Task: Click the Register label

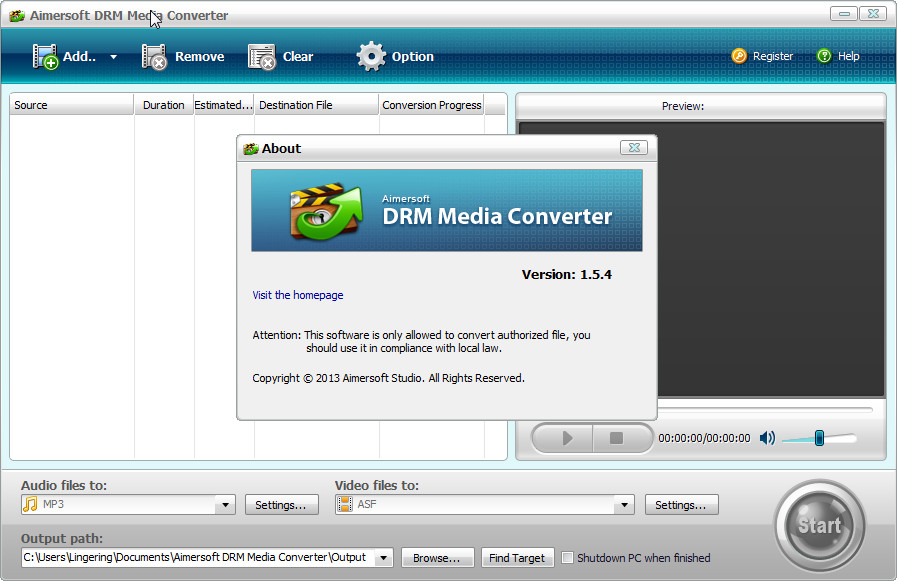Action: (773, 56)
